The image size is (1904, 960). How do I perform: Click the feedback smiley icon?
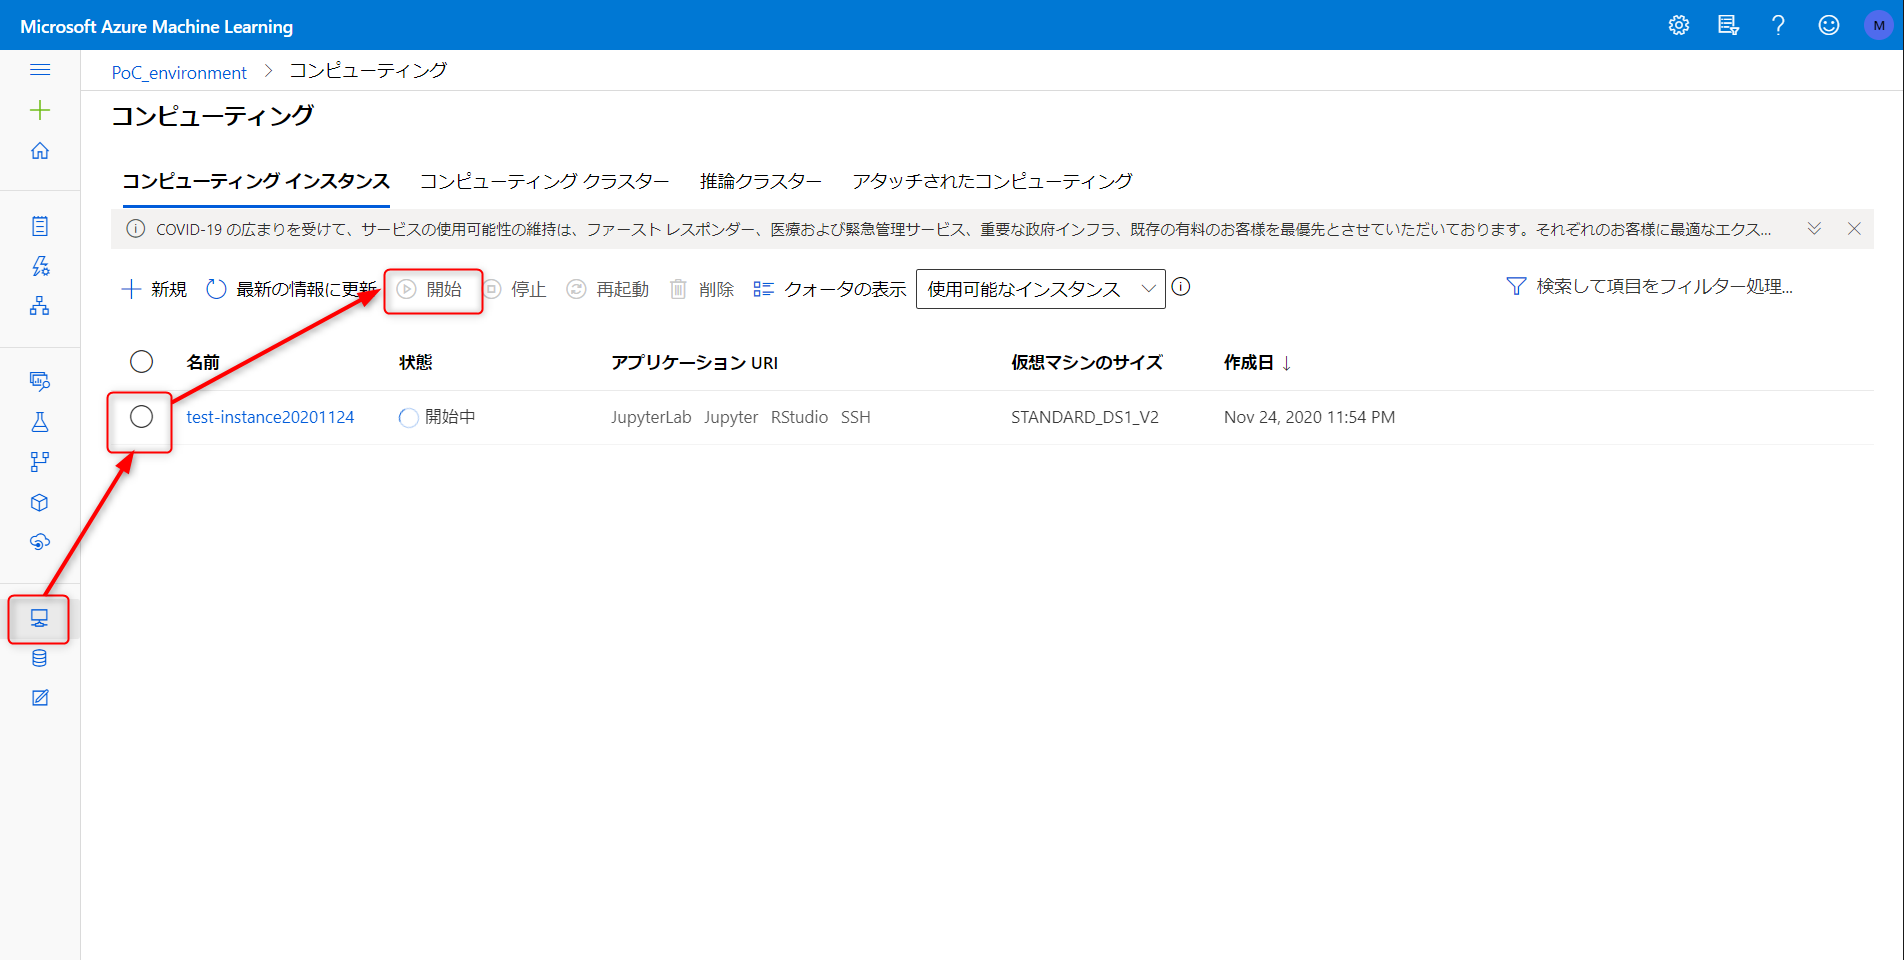coord(1829,26)
